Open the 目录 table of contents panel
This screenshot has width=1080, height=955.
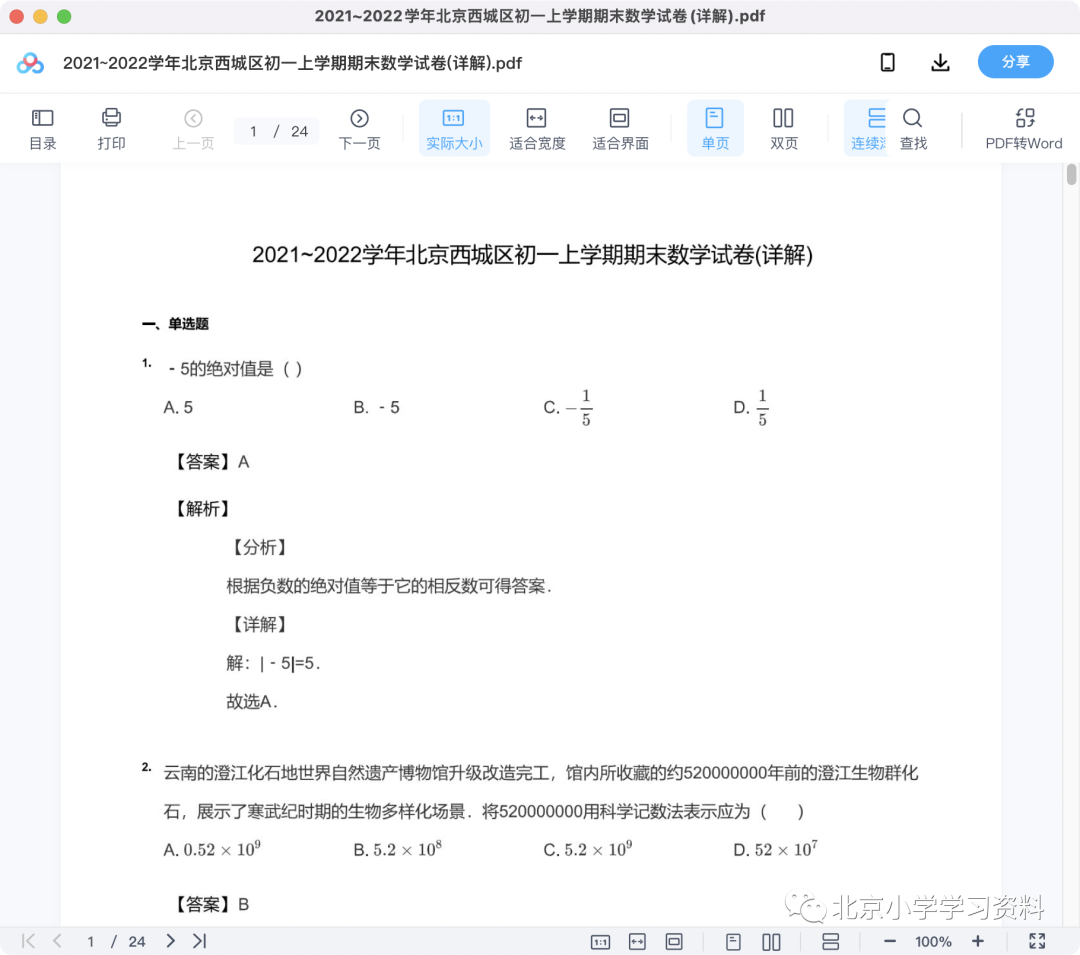43,129
